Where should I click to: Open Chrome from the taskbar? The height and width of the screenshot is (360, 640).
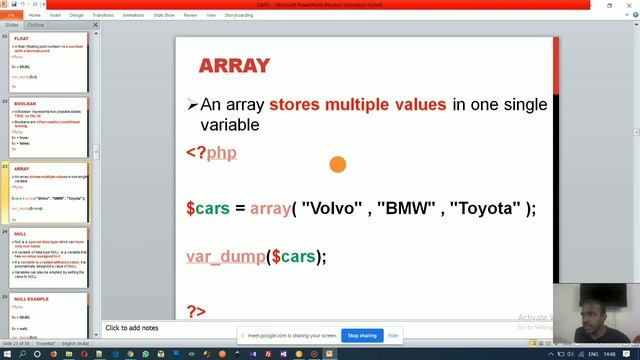pyautogui.click(x=130, y=354)
